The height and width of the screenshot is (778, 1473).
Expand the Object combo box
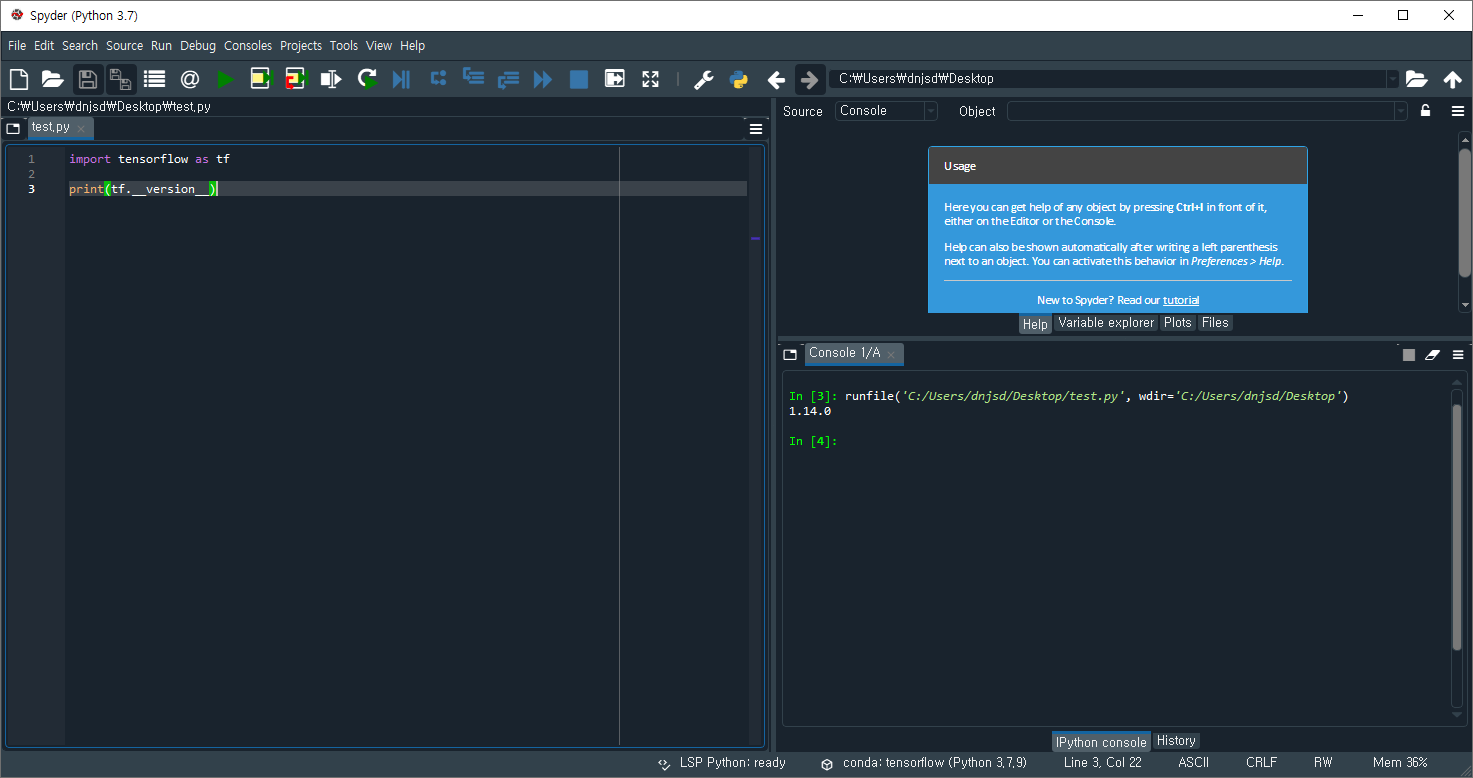(x=1400, y=111)
